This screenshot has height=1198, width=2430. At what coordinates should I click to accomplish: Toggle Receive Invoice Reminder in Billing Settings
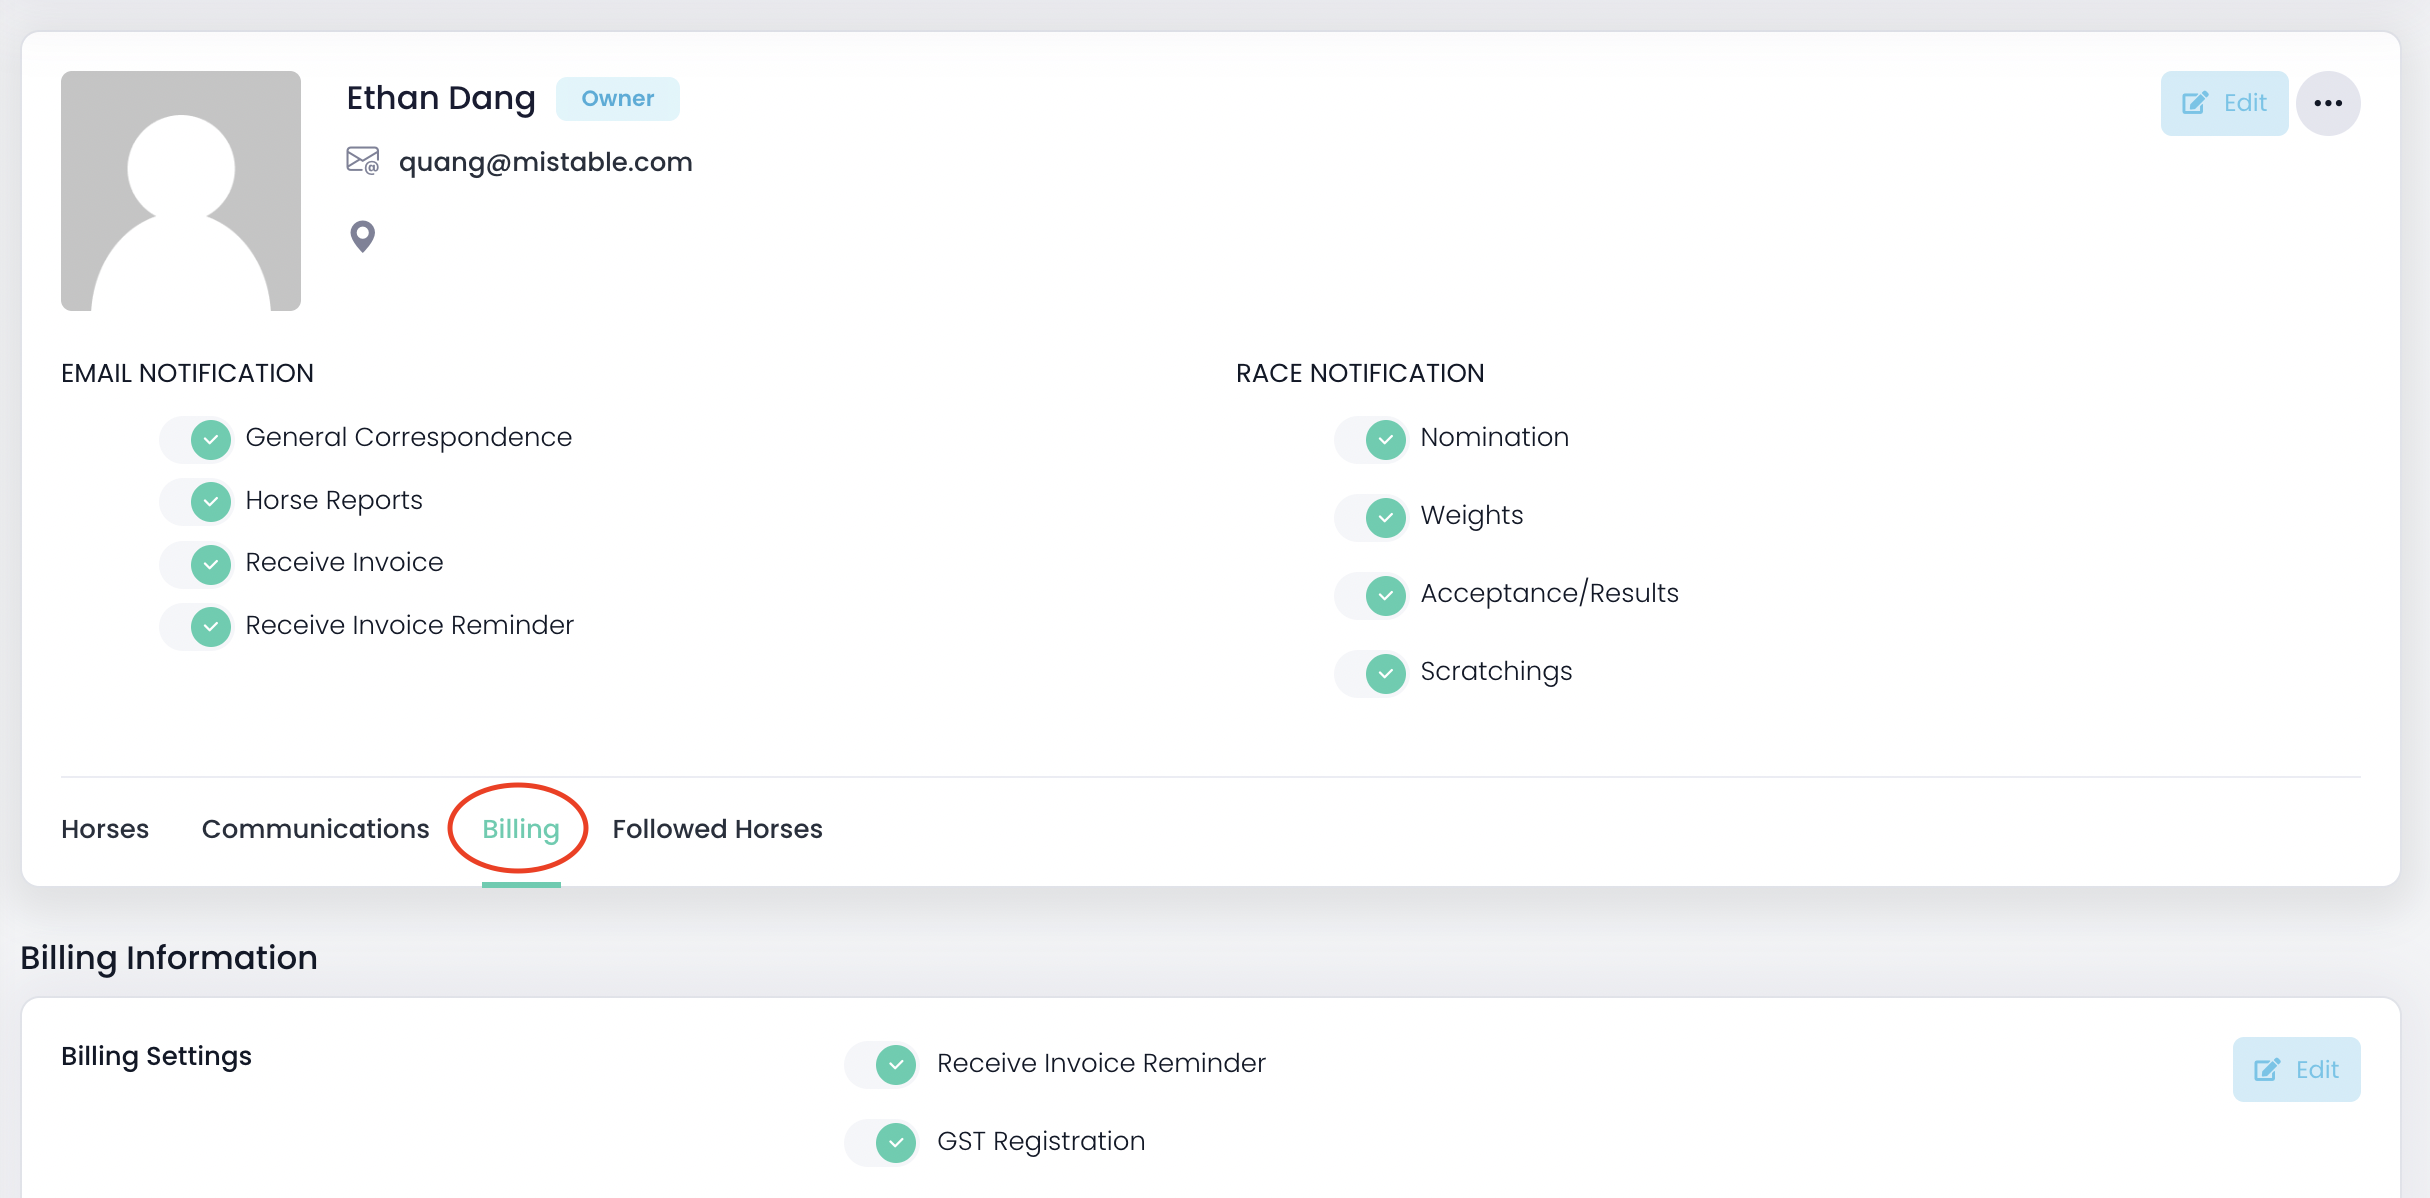tap(882, 1065)
